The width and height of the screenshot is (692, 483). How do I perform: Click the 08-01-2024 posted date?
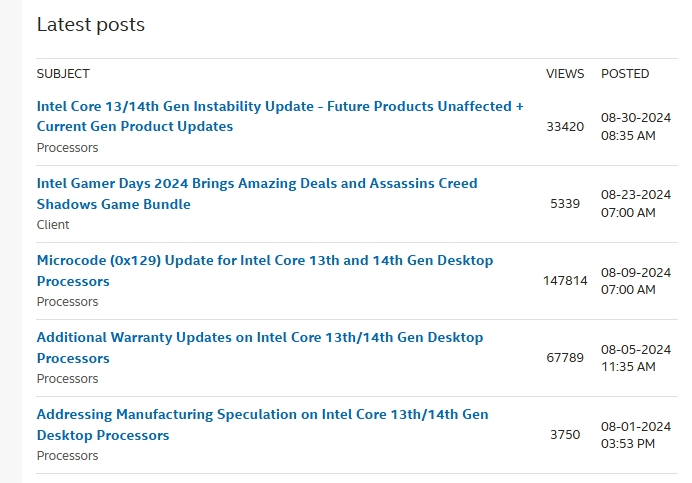pyautogui.click(x=635, y=426)
